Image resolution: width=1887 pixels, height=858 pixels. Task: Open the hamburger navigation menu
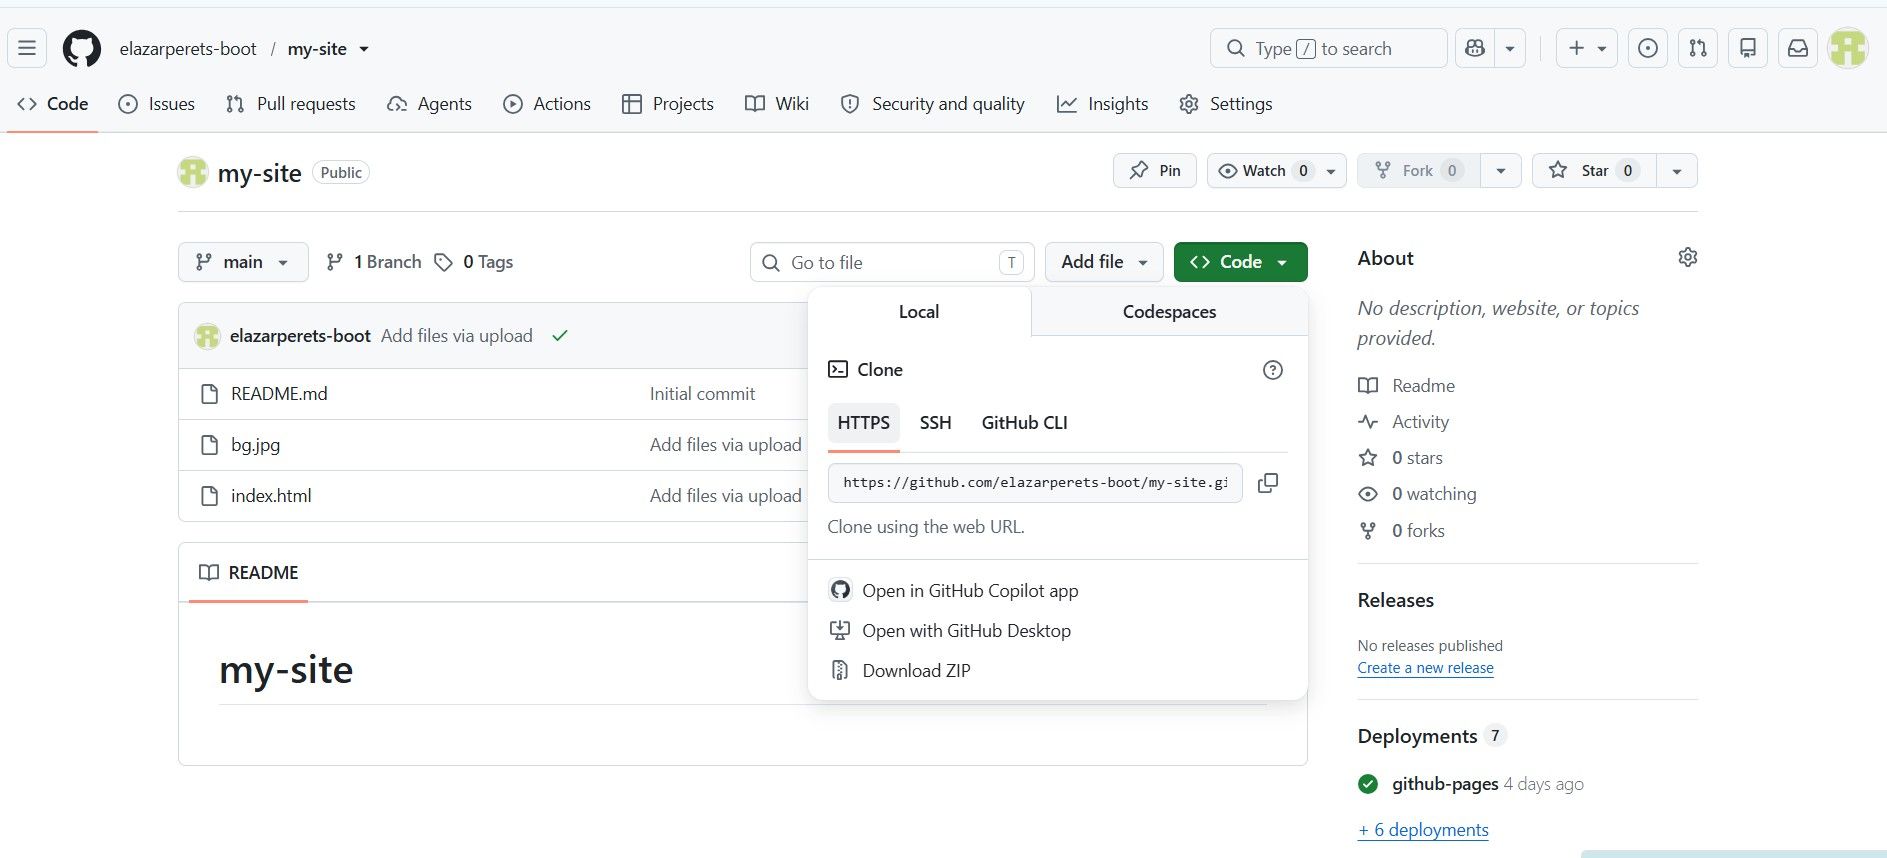click(x=27, y=48)
